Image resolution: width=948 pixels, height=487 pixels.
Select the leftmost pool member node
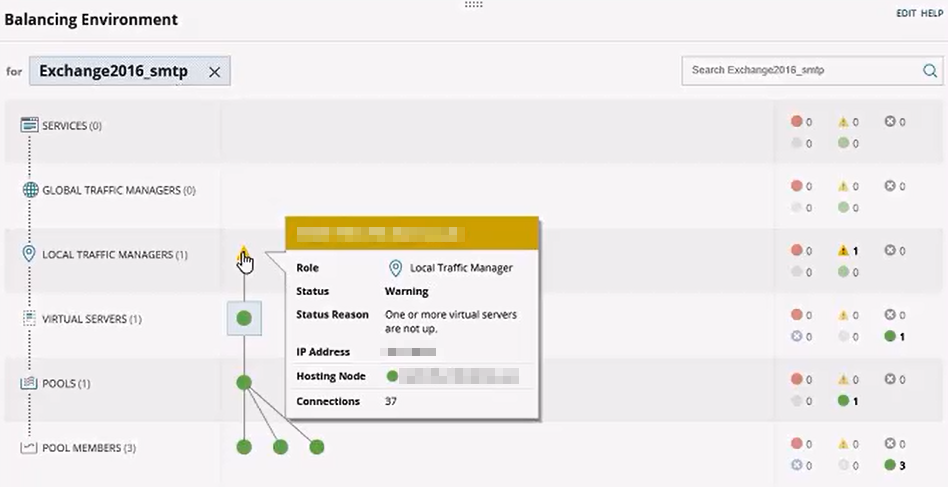243,447
